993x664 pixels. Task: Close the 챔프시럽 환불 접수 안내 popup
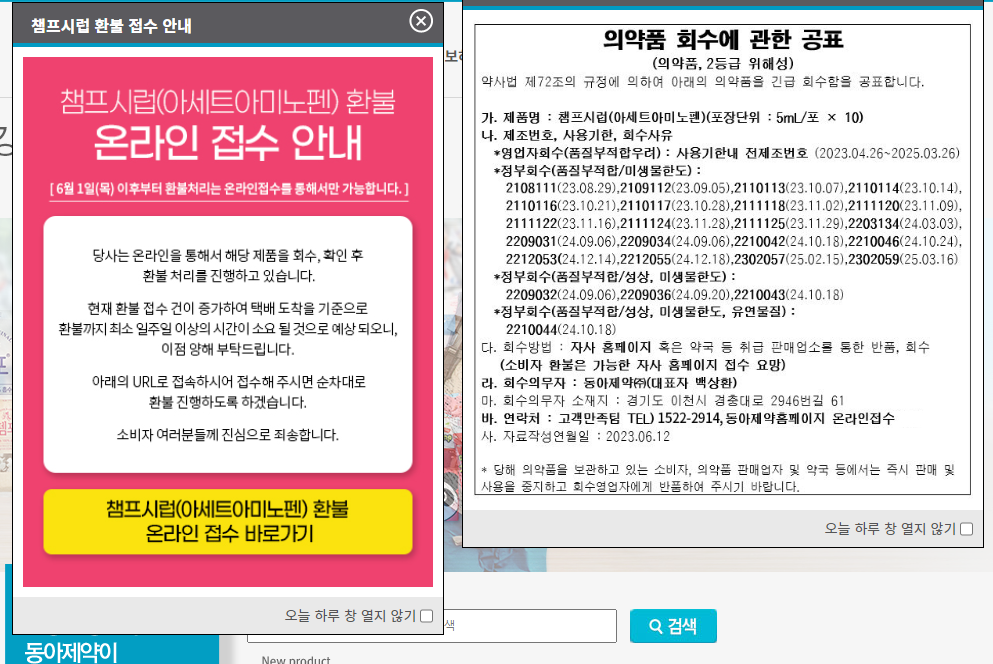pyautogui.click(x=421, y=21)
